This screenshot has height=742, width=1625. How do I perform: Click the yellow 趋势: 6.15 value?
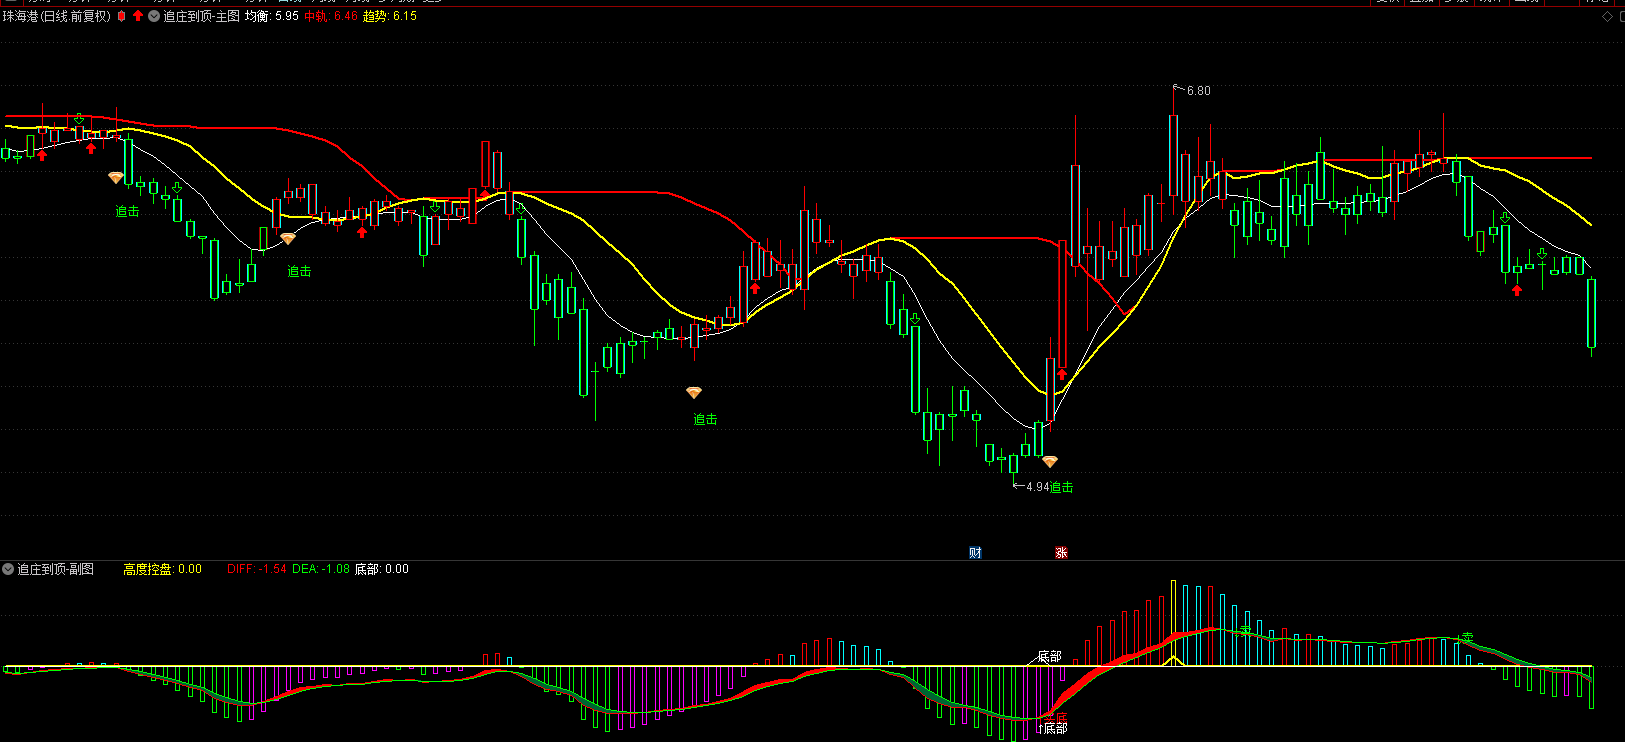pyautogui.click(x=390, y=16)
